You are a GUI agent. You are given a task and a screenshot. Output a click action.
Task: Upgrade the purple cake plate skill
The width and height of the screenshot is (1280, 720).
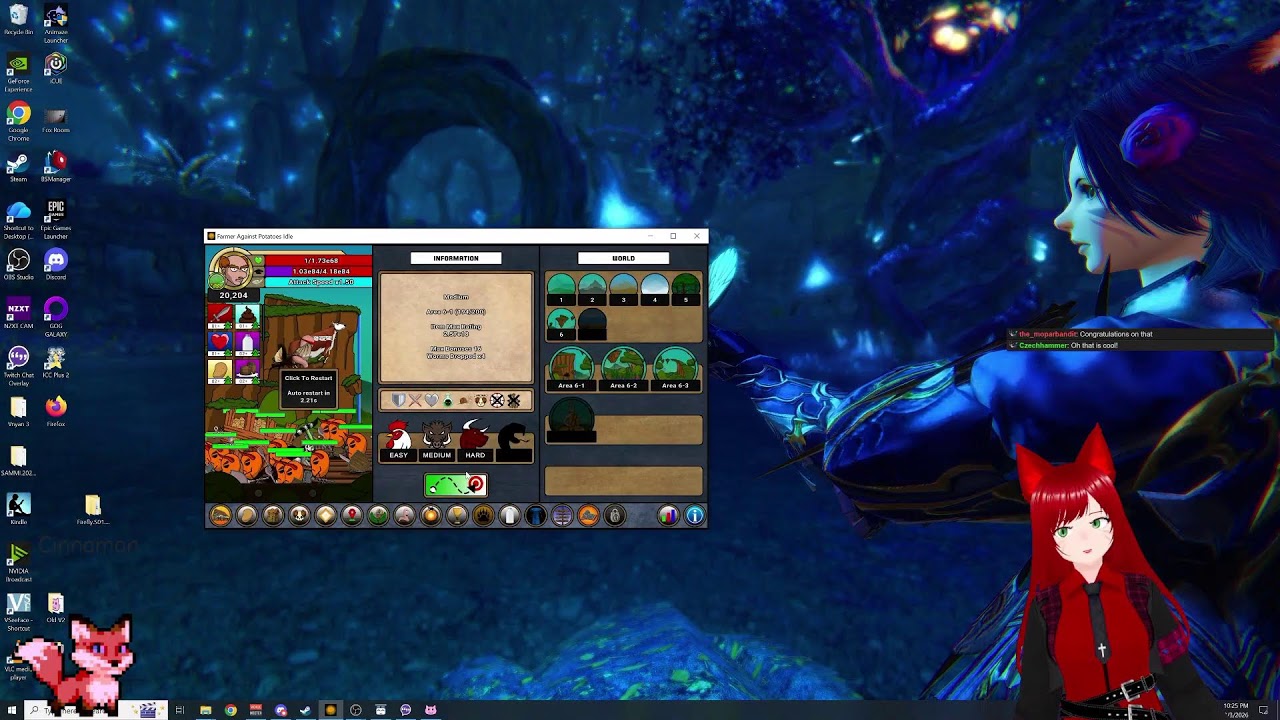[x=246, y=370]
